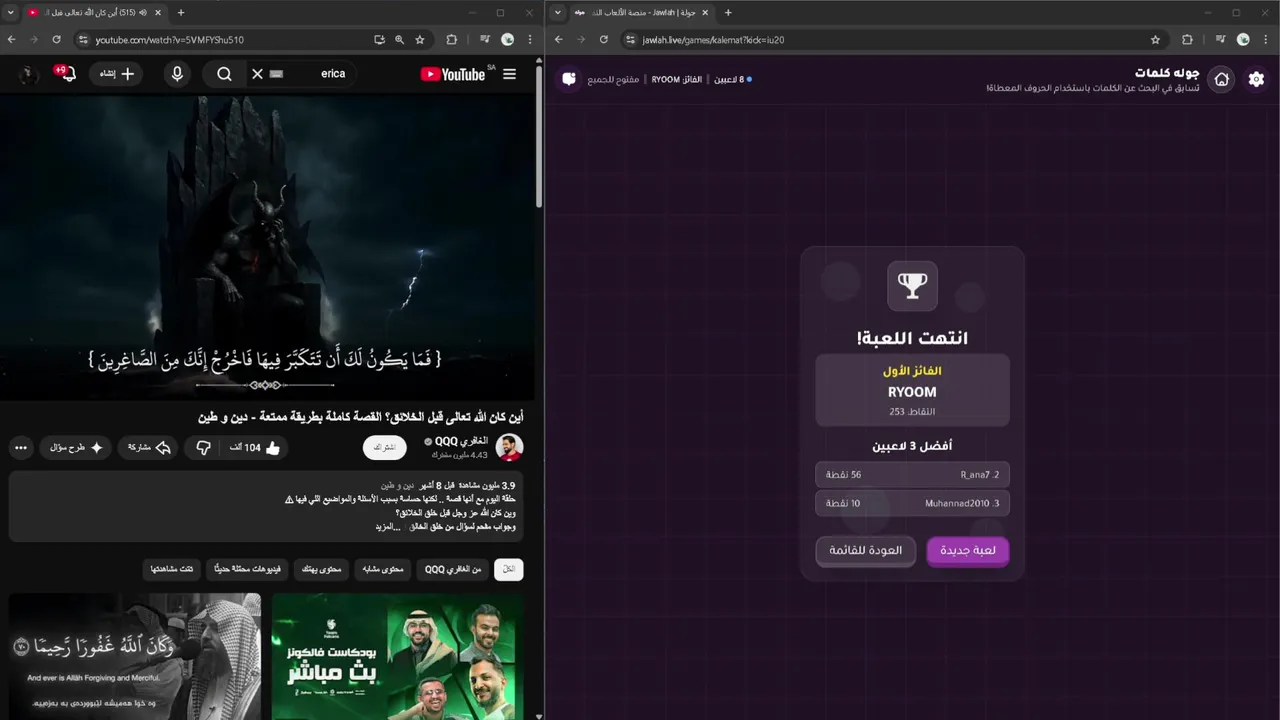Open extensions puzzle icon in YouTube window
The image size is (1280, 720).
point(451,40)
